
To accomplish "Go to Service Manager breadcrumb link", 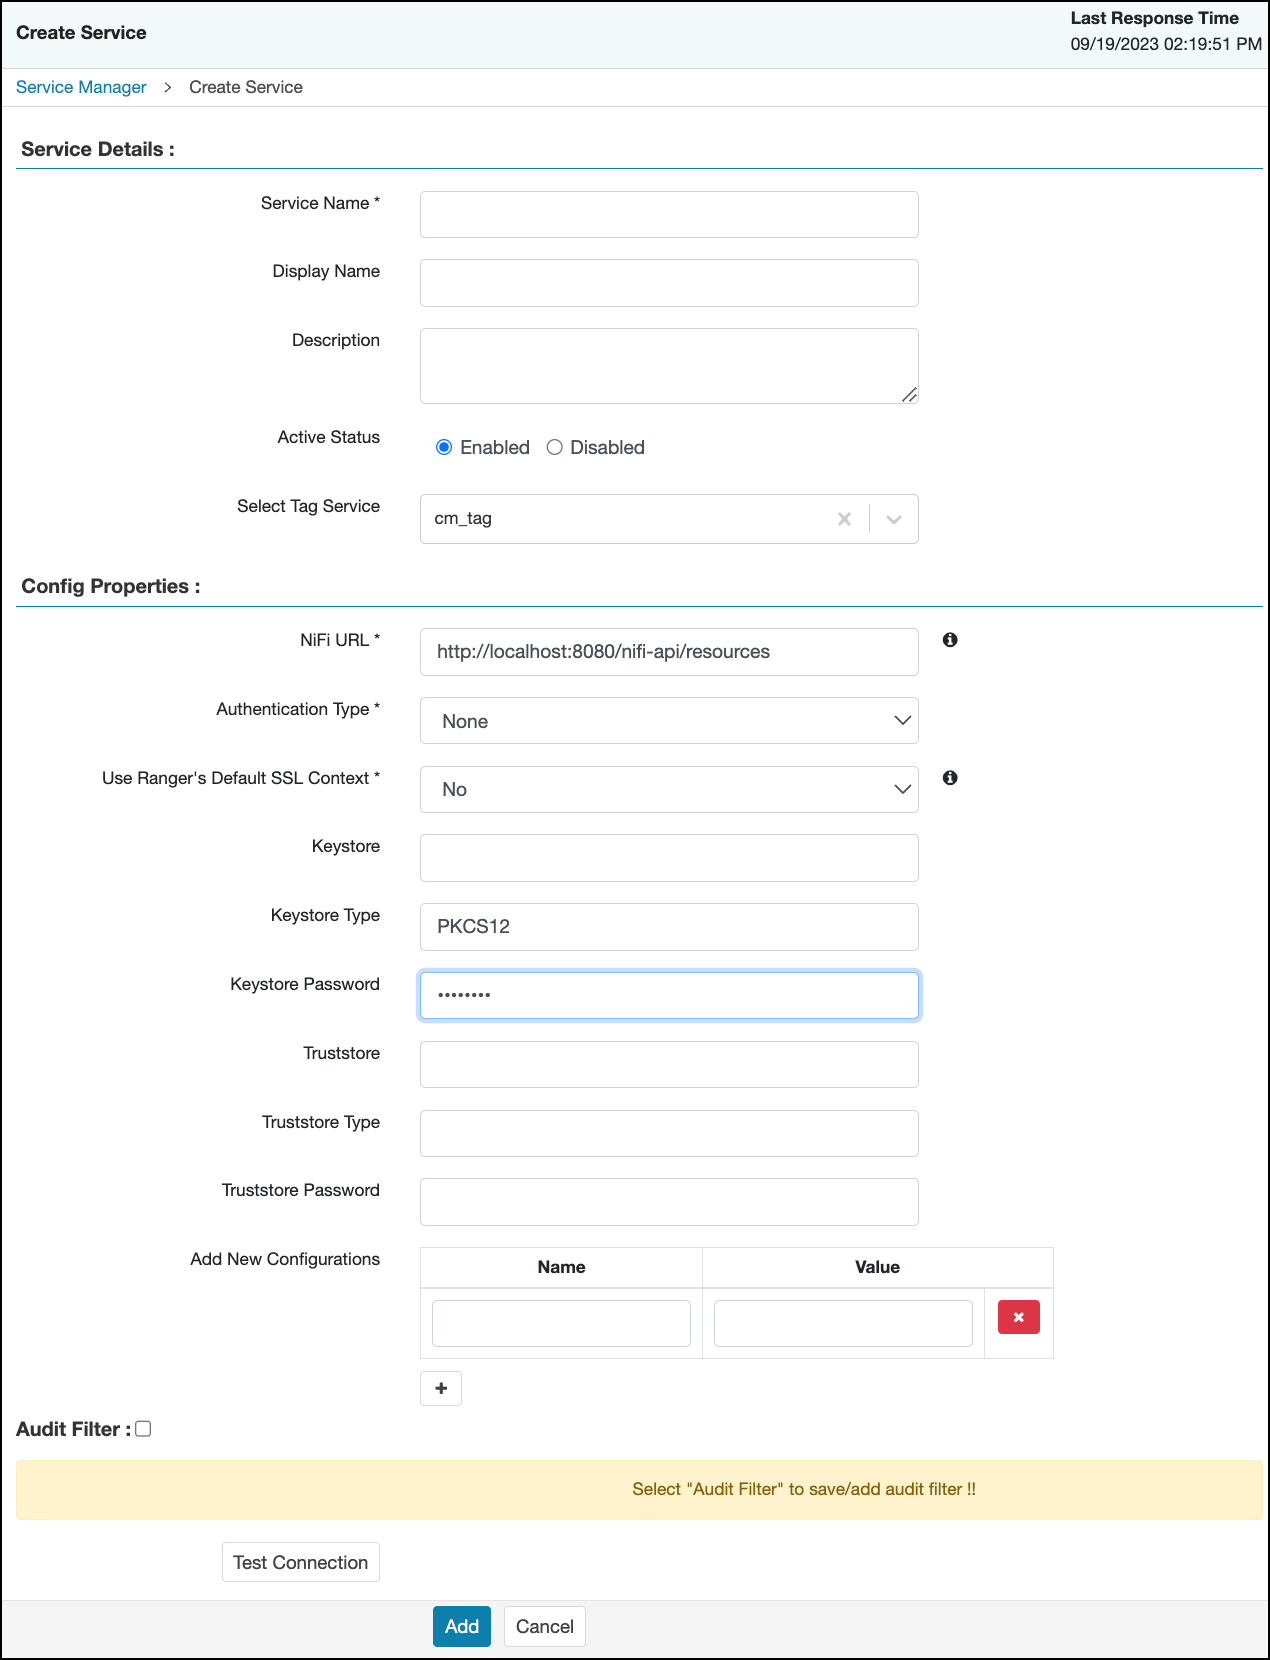I will coord(81,87).
